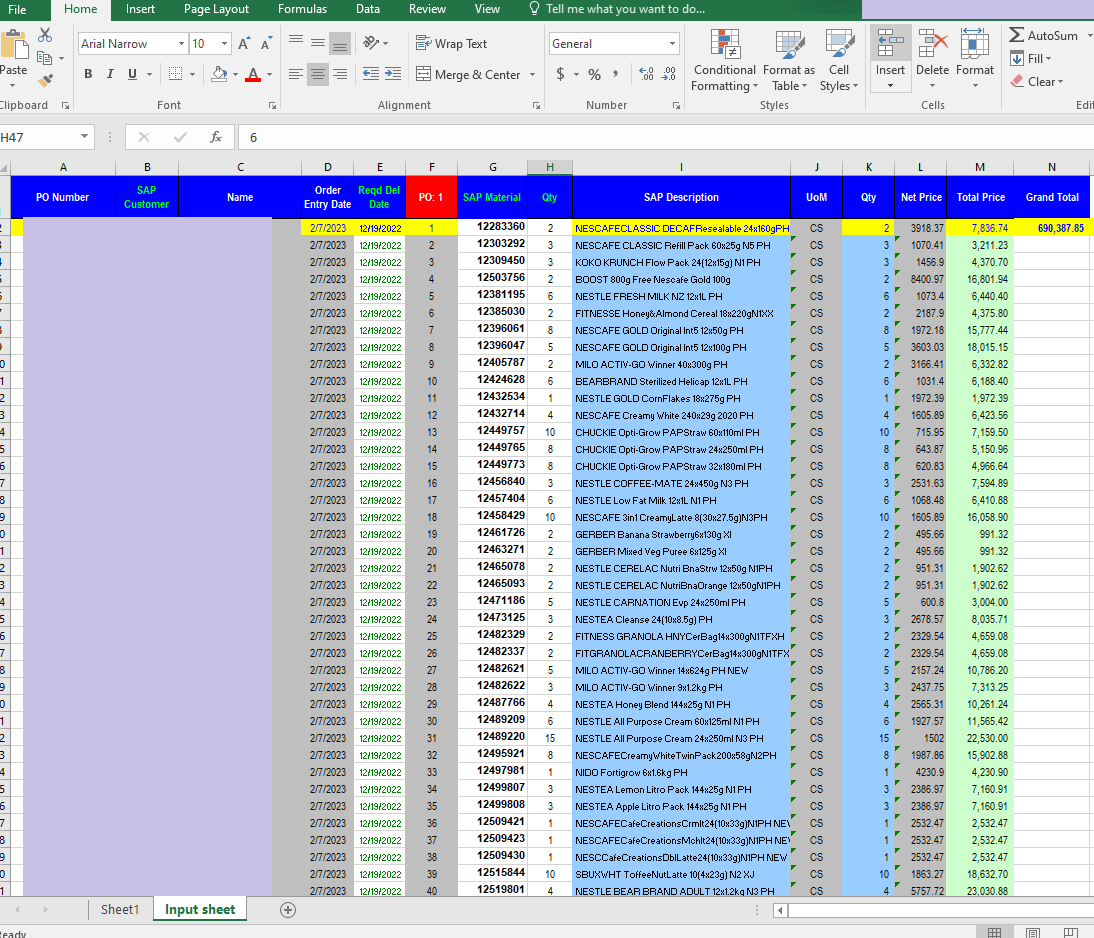
Task: Switch to Insert ribbon tab
Action: pyautogui.click(x=140, y=9)
